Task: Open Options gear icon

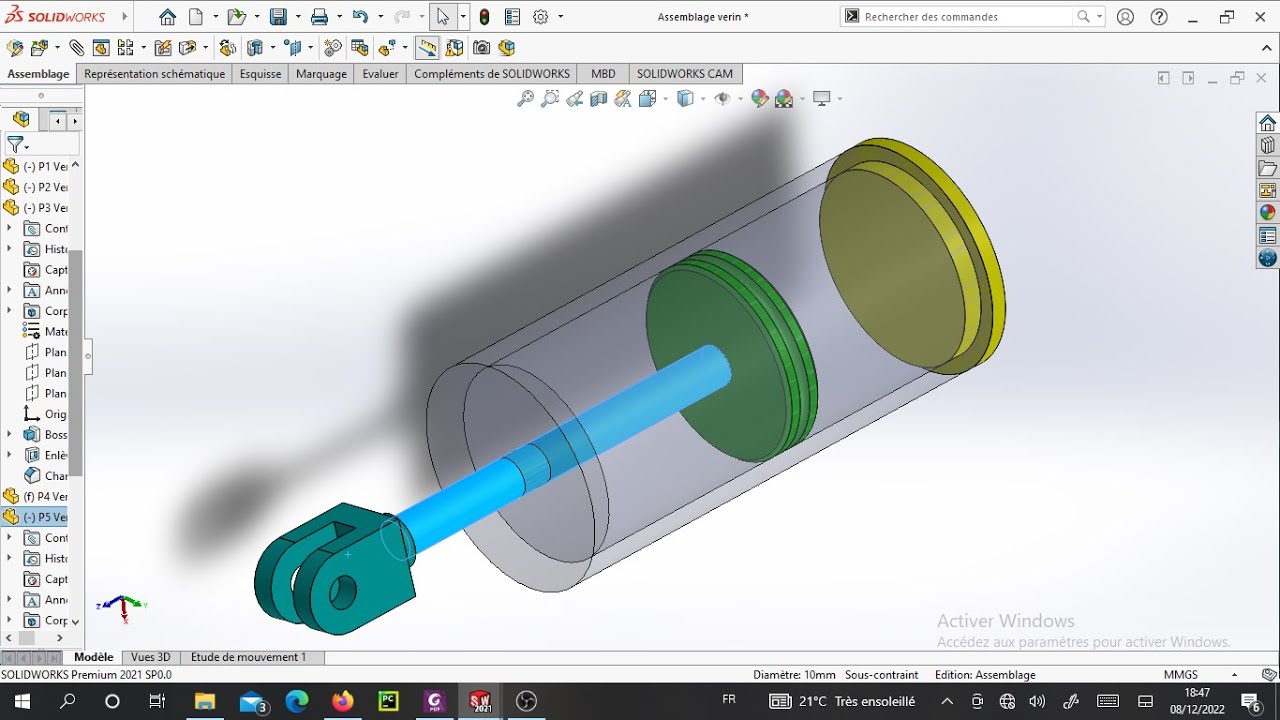Action: pos(541,17)
